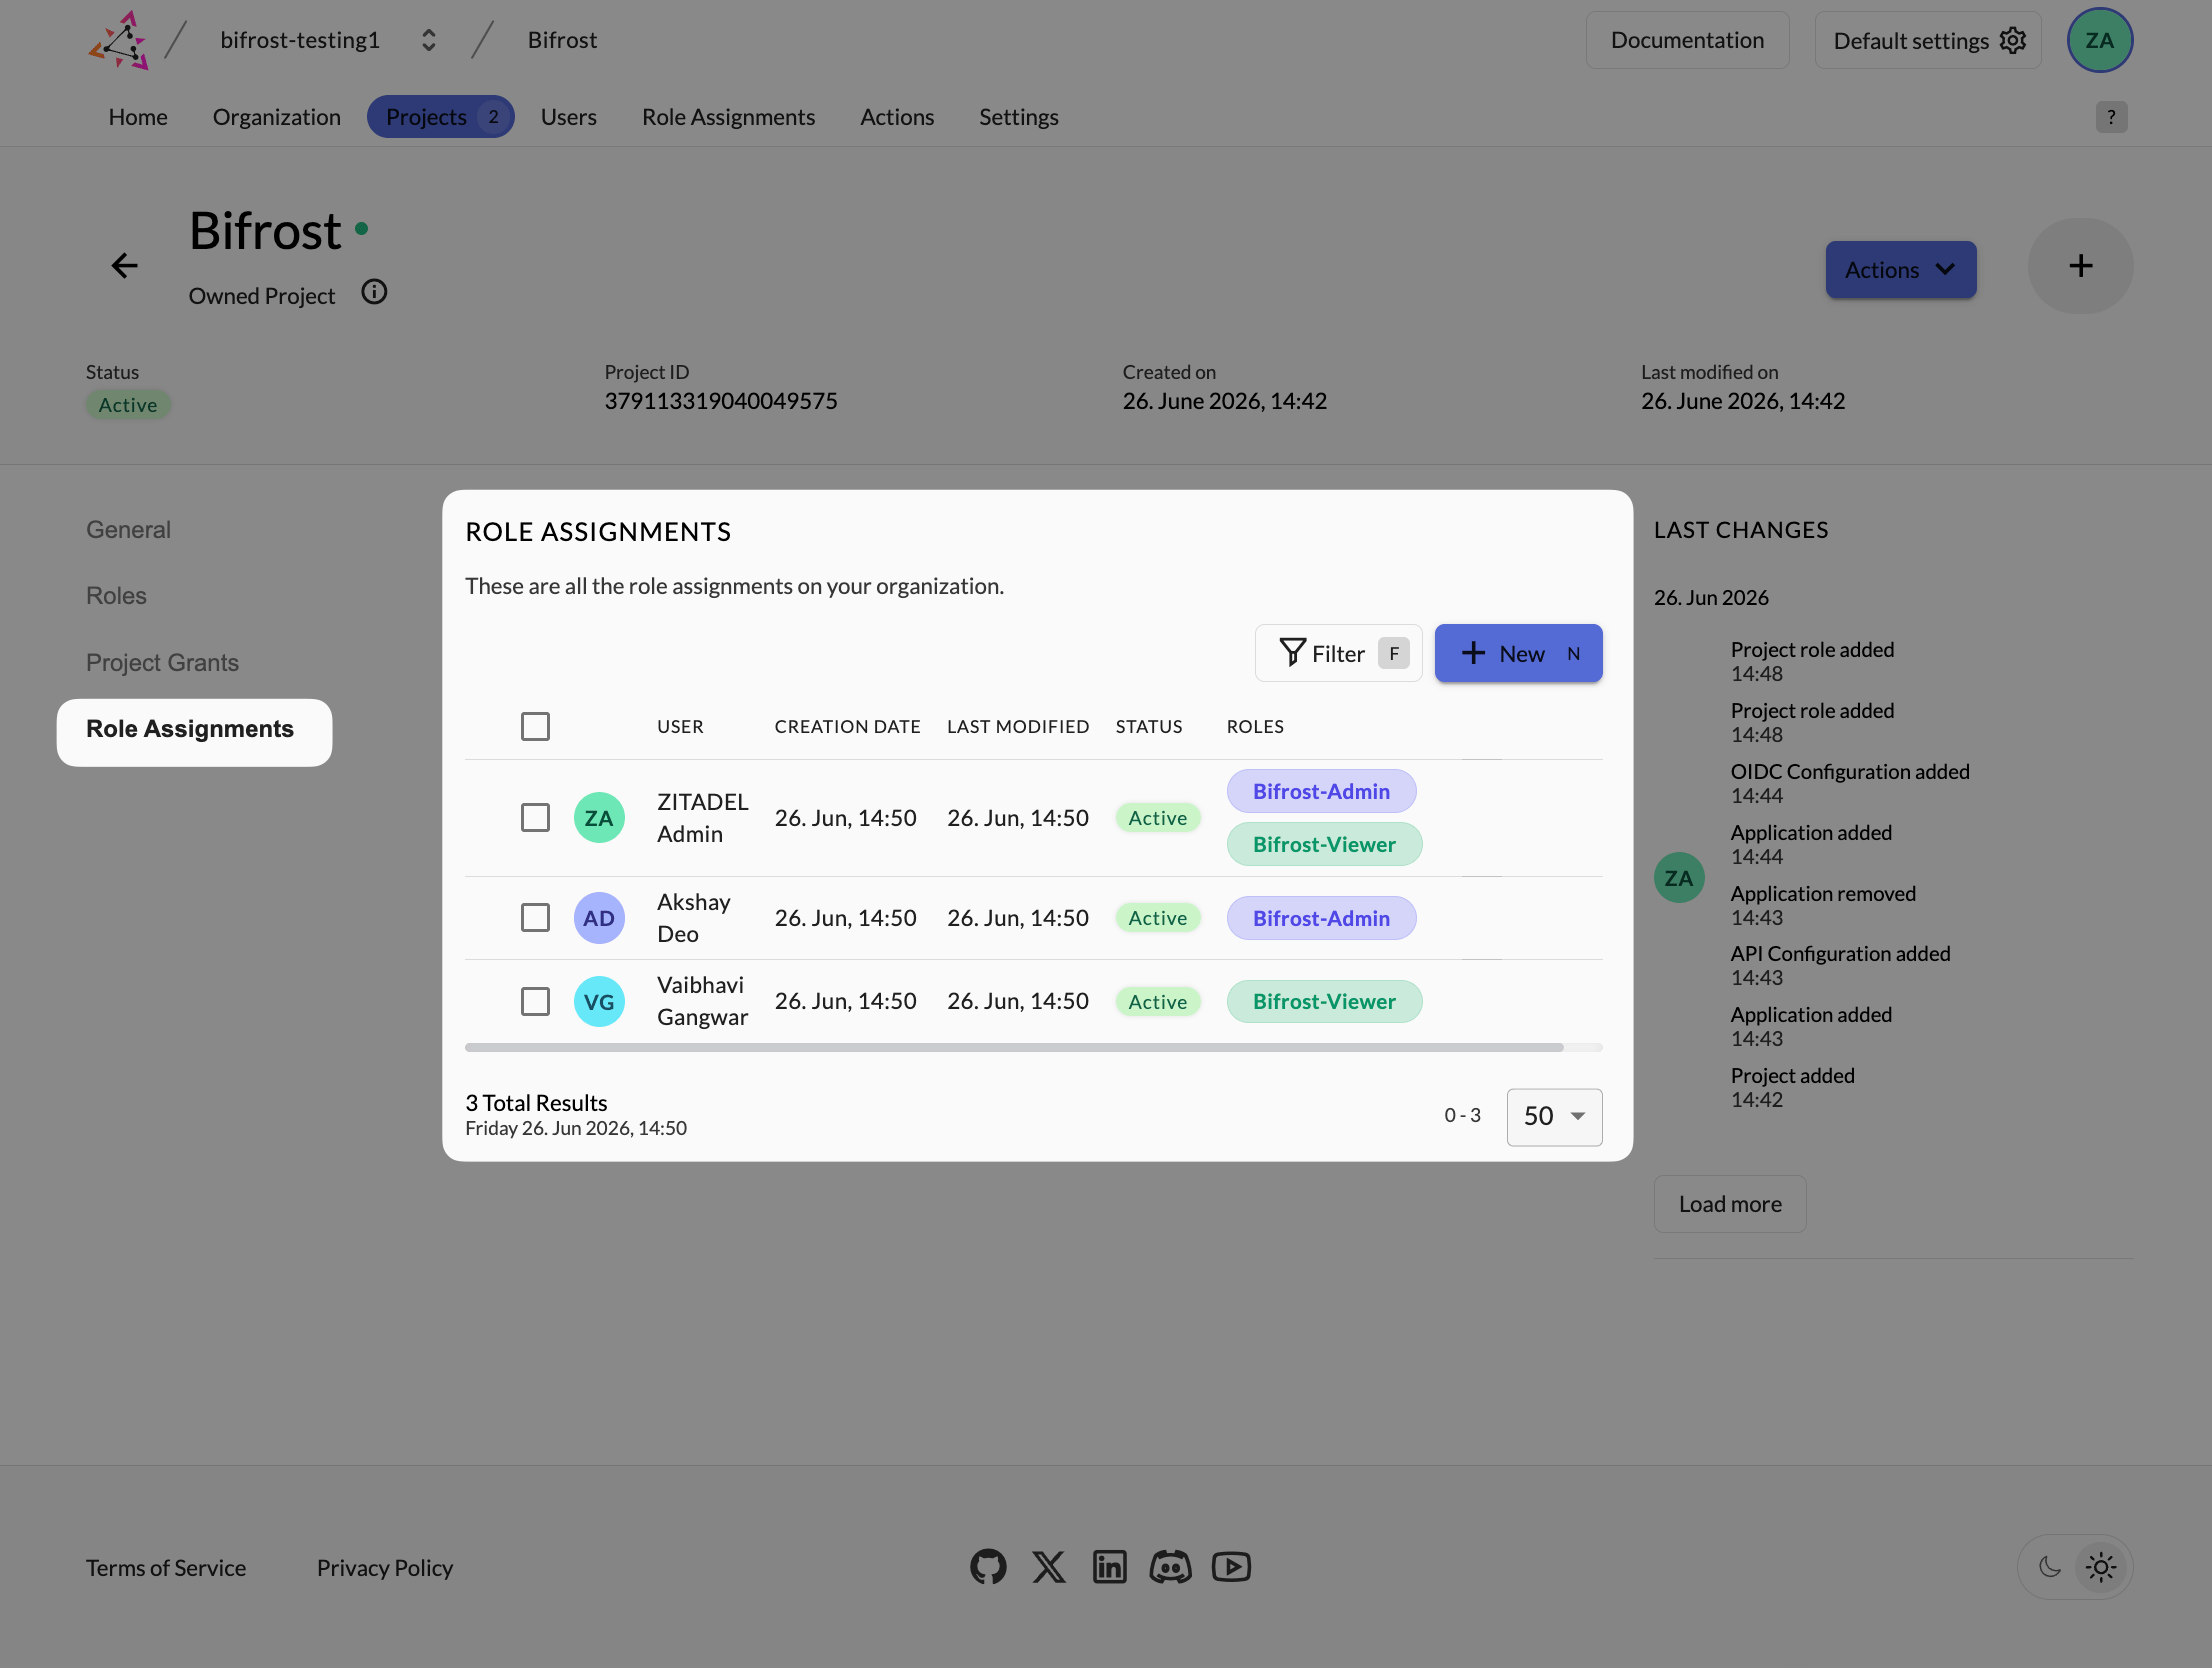2212x1668 pixels.
Task: Open Privacy Policy link
Action: pyautogui.click(x=385, y=1568)
